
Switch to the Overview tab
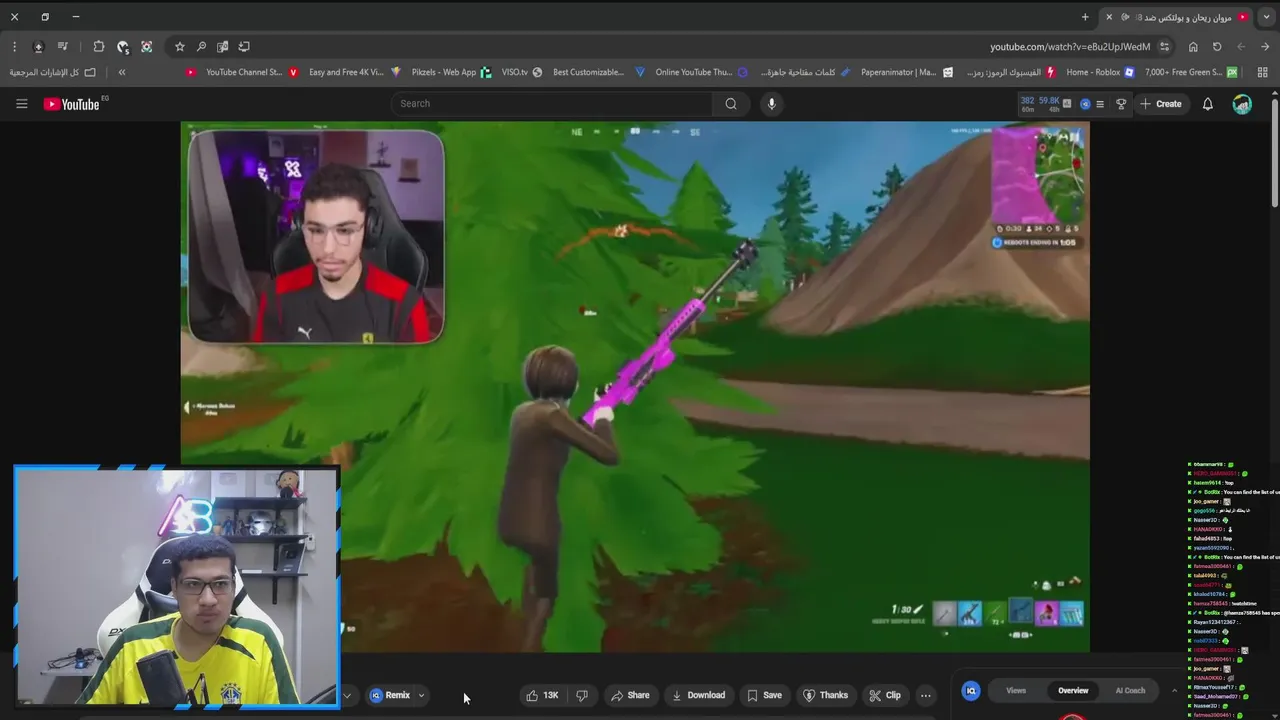(x=1073, y=691)
